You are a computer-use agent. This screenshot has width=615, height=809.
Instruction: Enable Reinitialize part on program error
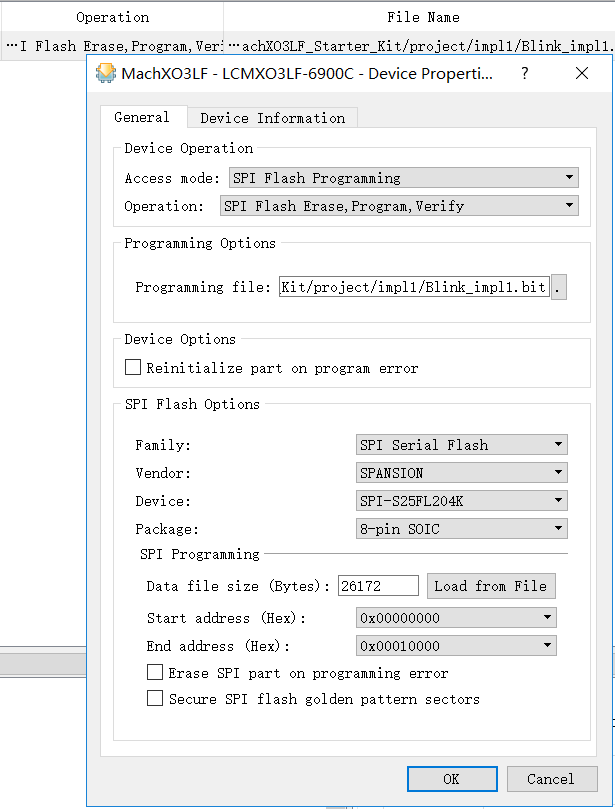pyautogui.click(x=133, y=367)
